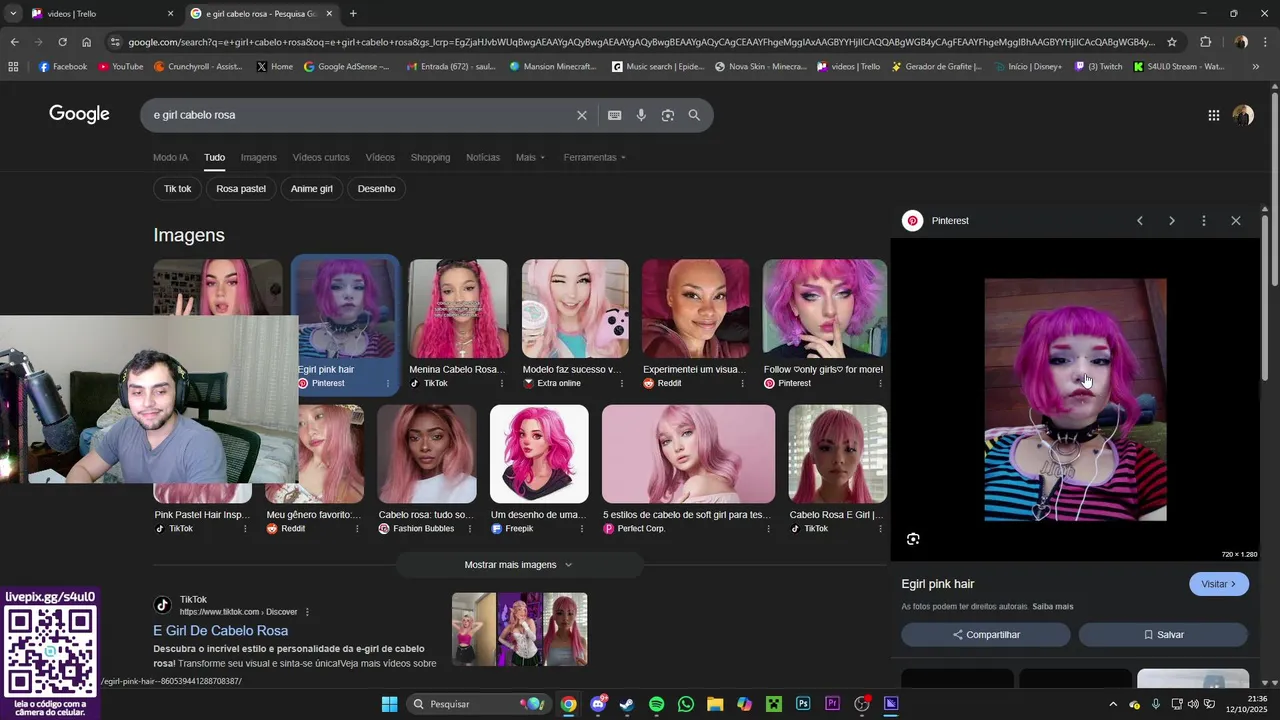Image resolution: width=1280 pixels, height=720 pixels.
Task: Open the on-screen keyboard icon in search box
Action: pos(615,115)
